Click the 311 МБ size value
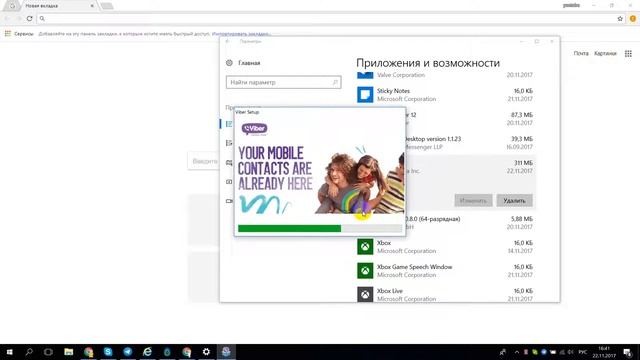Image resolution: width=640 pixels, height=360 pixels. pos(523,163)
